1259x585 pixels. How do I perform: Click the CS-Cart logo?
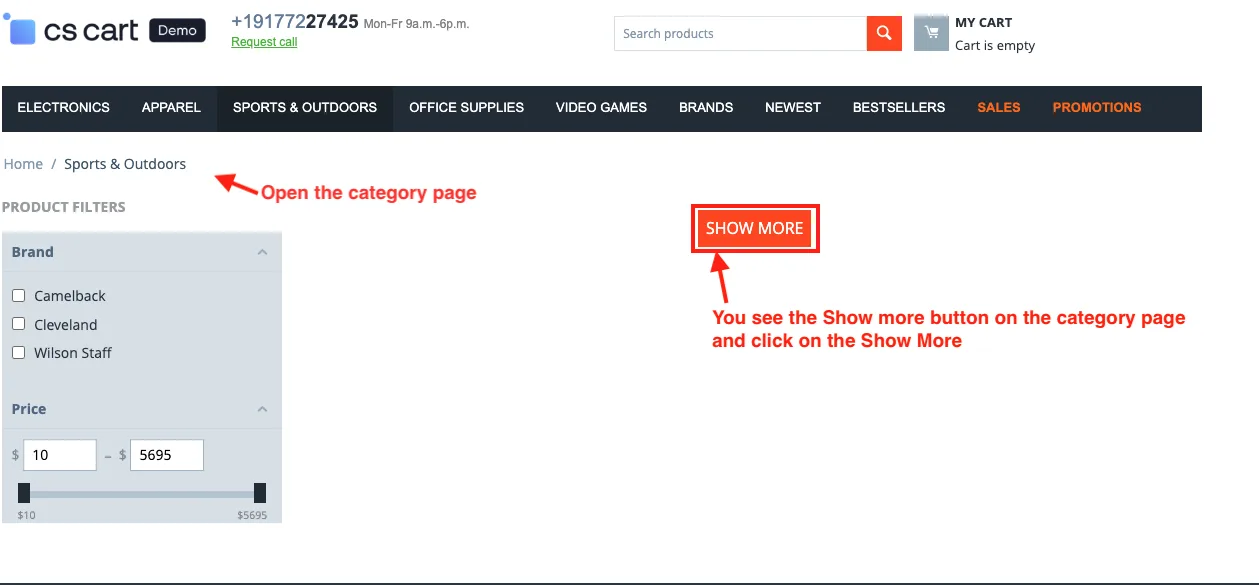(x=71, y=31)
